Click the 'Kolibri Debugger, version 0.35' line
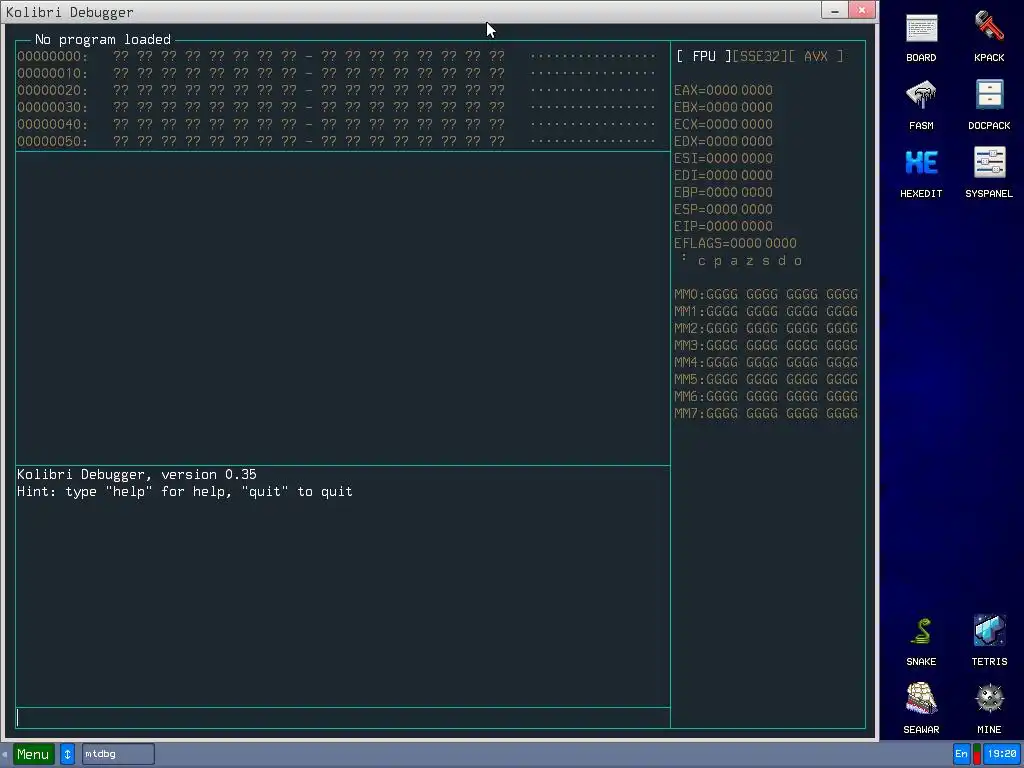 click(x=136, y=475)
